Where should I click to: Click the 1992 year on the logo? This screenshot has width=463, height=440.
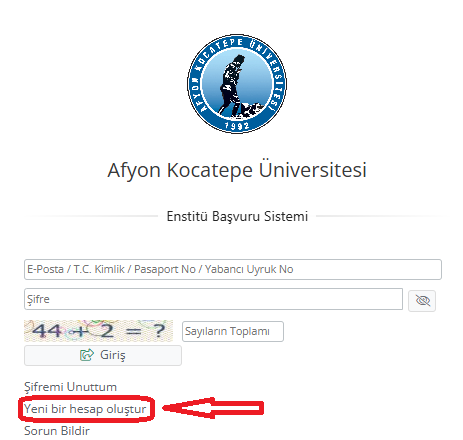[x=237, y=126]
